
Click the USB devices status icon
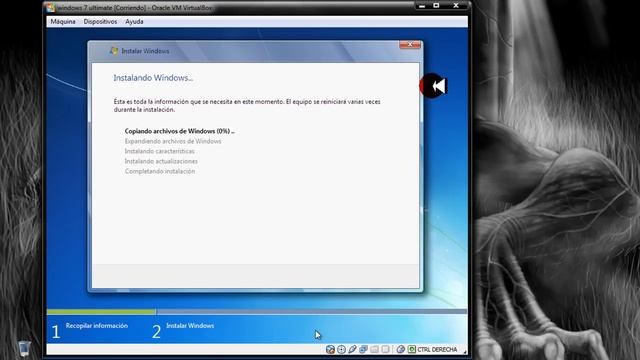353,349
